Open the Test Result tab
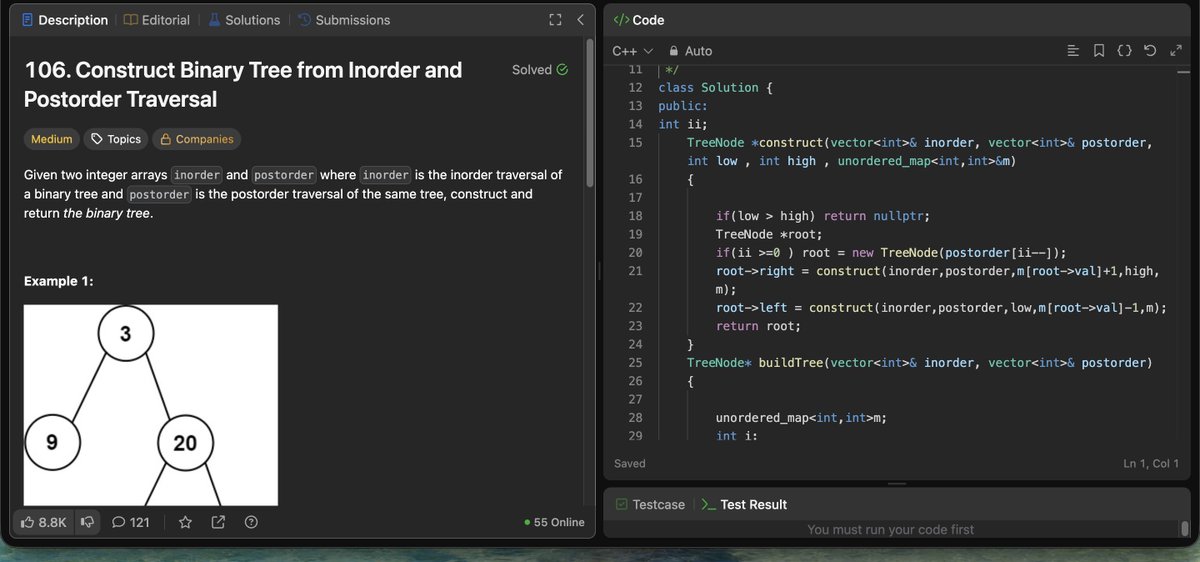The height and width of the screenshot is (562, 1200). [x=745, y=505]
